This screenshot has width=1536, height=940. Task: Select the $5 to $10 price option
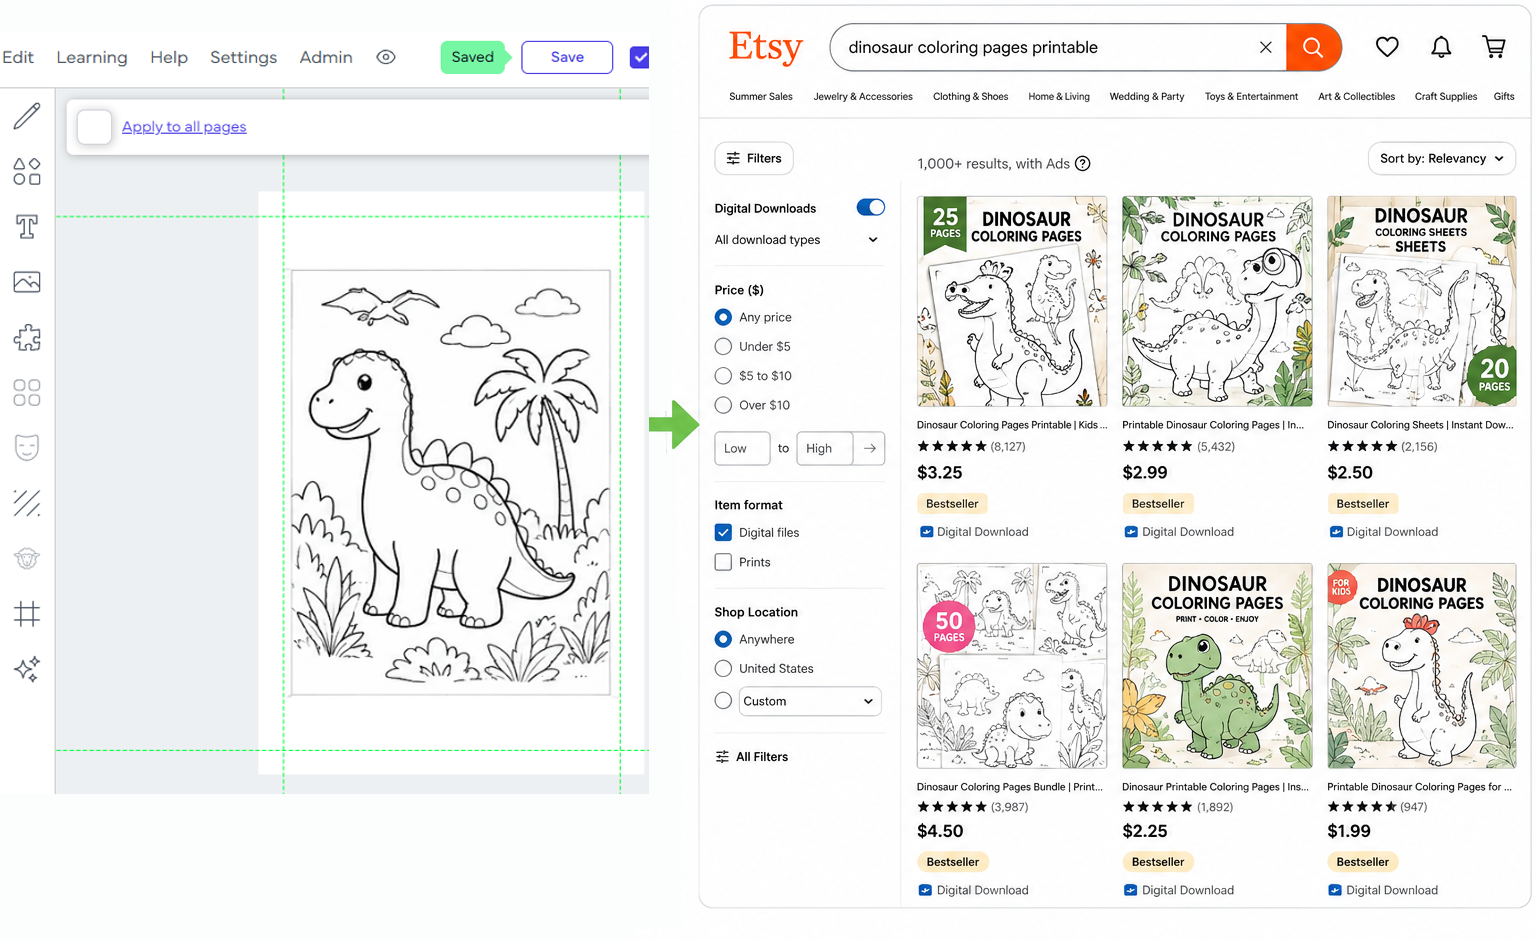pyautogui.click(x=723, y=376)
